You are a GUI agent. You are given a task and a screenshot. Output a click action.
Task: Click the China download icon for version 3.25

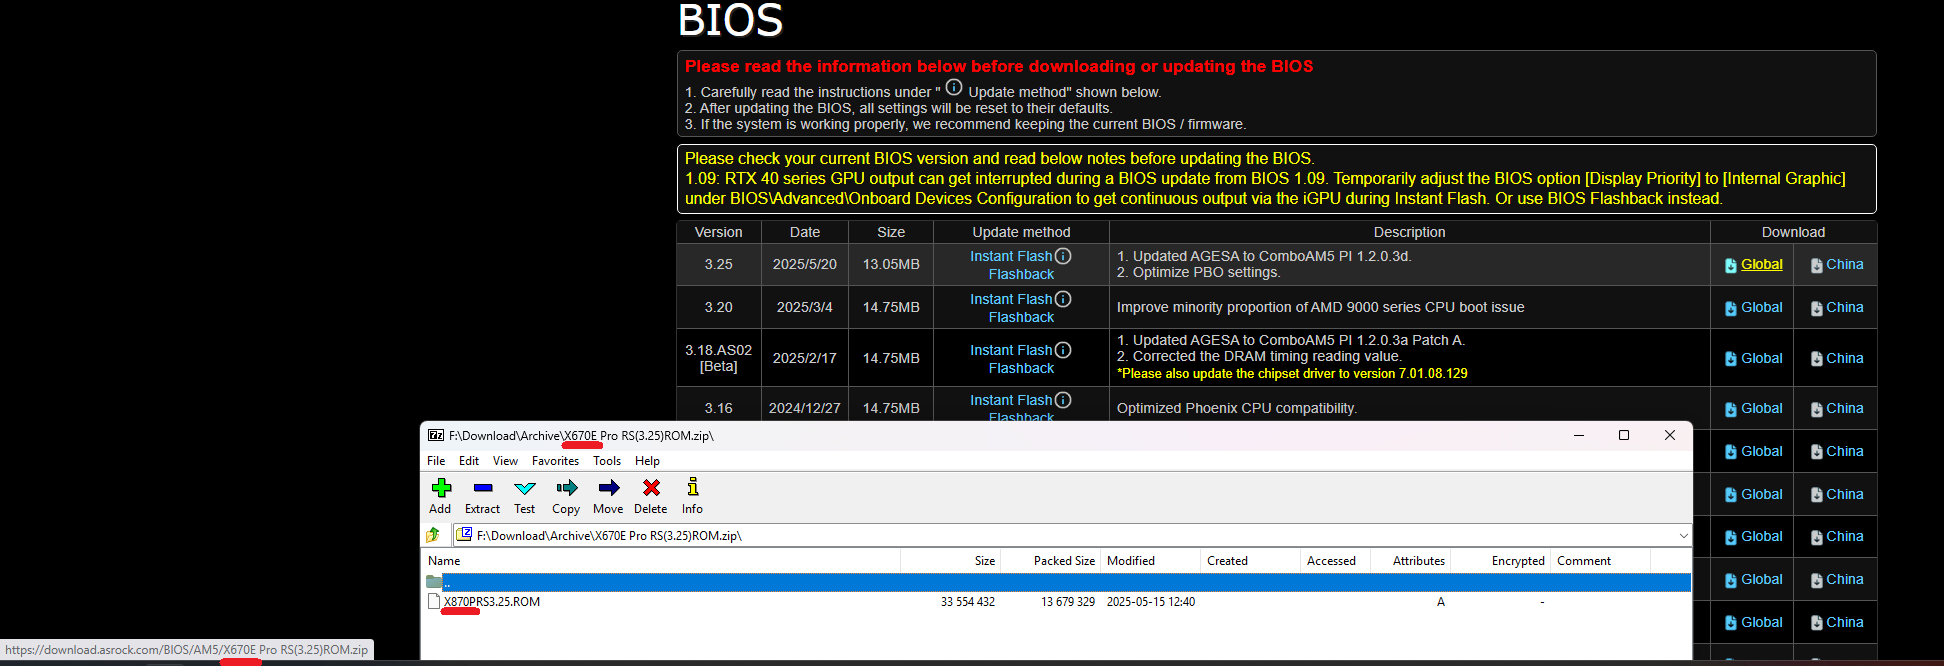tap(1817, 266)
